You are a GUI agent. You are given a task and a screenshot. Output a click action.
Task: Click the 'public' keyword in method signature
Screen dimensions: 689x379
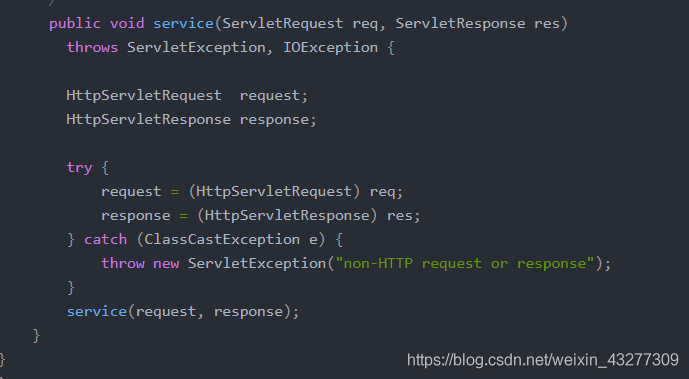pyautogui.click(x=75, y=24)
